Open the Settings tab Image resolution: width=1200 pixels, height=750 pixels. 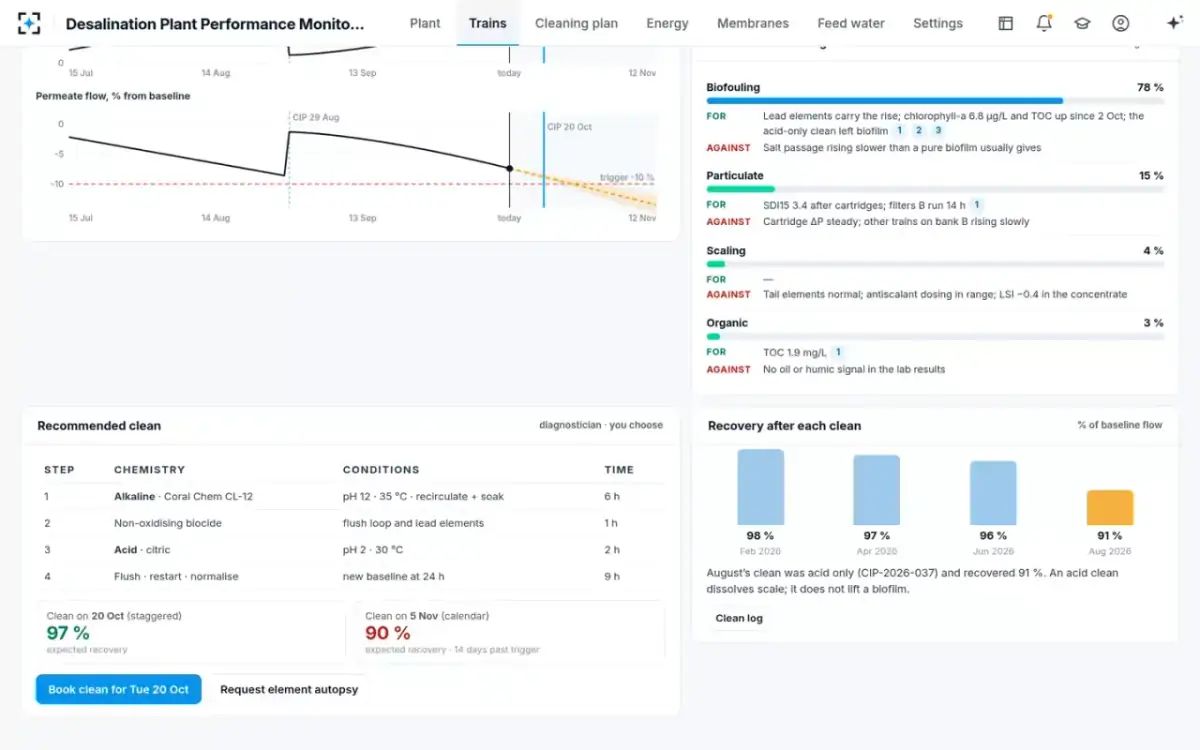[x=938, y=23]
